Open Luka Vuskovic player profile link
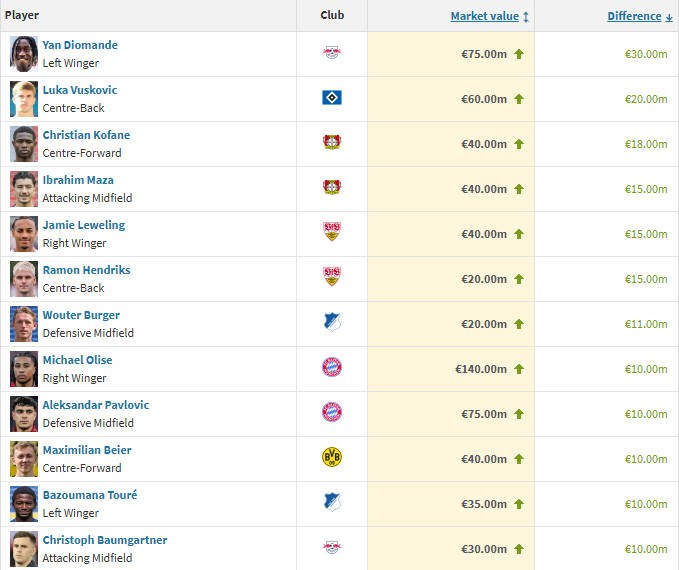 [x=80, y=90]
